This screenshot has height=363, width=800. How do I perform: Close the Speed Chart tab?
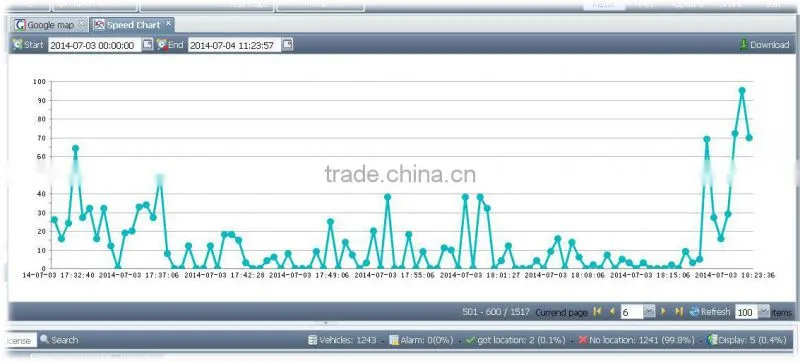(x=168, y=23)
